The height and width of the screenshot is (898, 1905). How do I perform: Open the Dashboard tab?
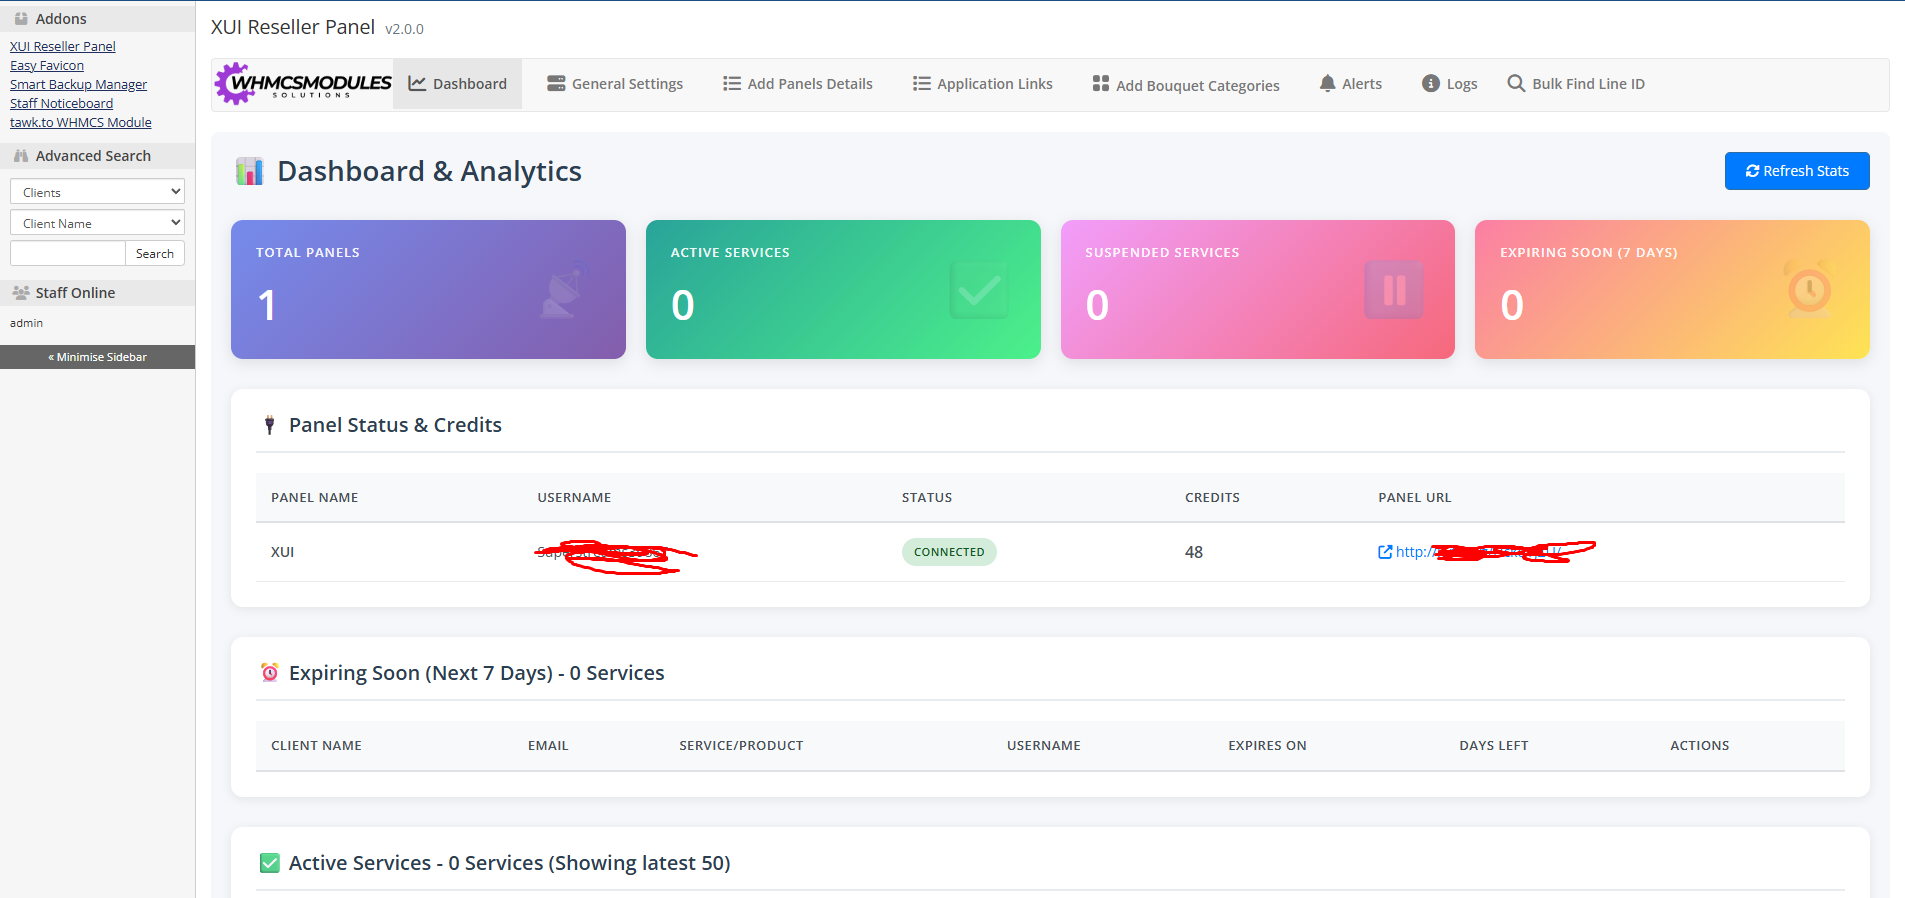(x=458, y=84)
